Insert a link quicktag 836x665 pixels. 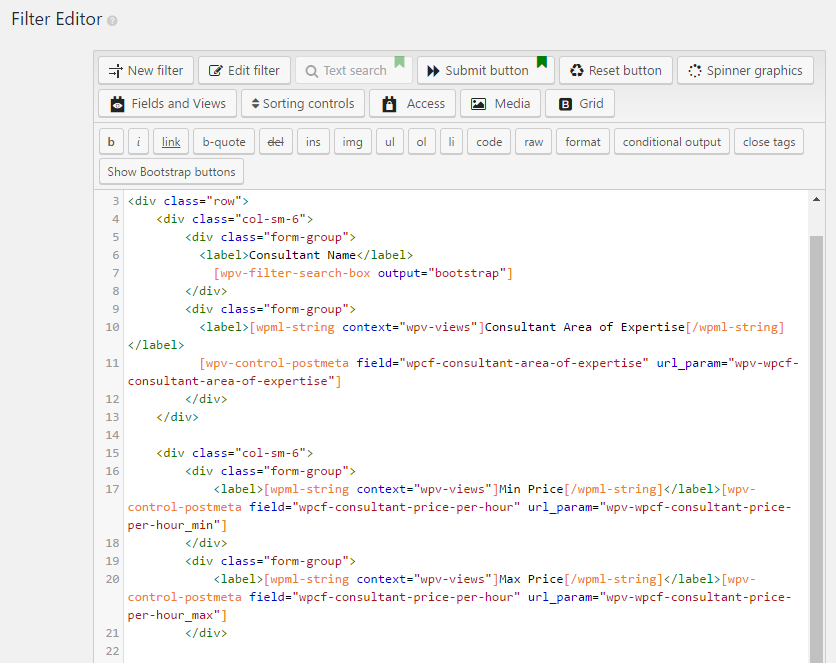(x=171, y=142)
